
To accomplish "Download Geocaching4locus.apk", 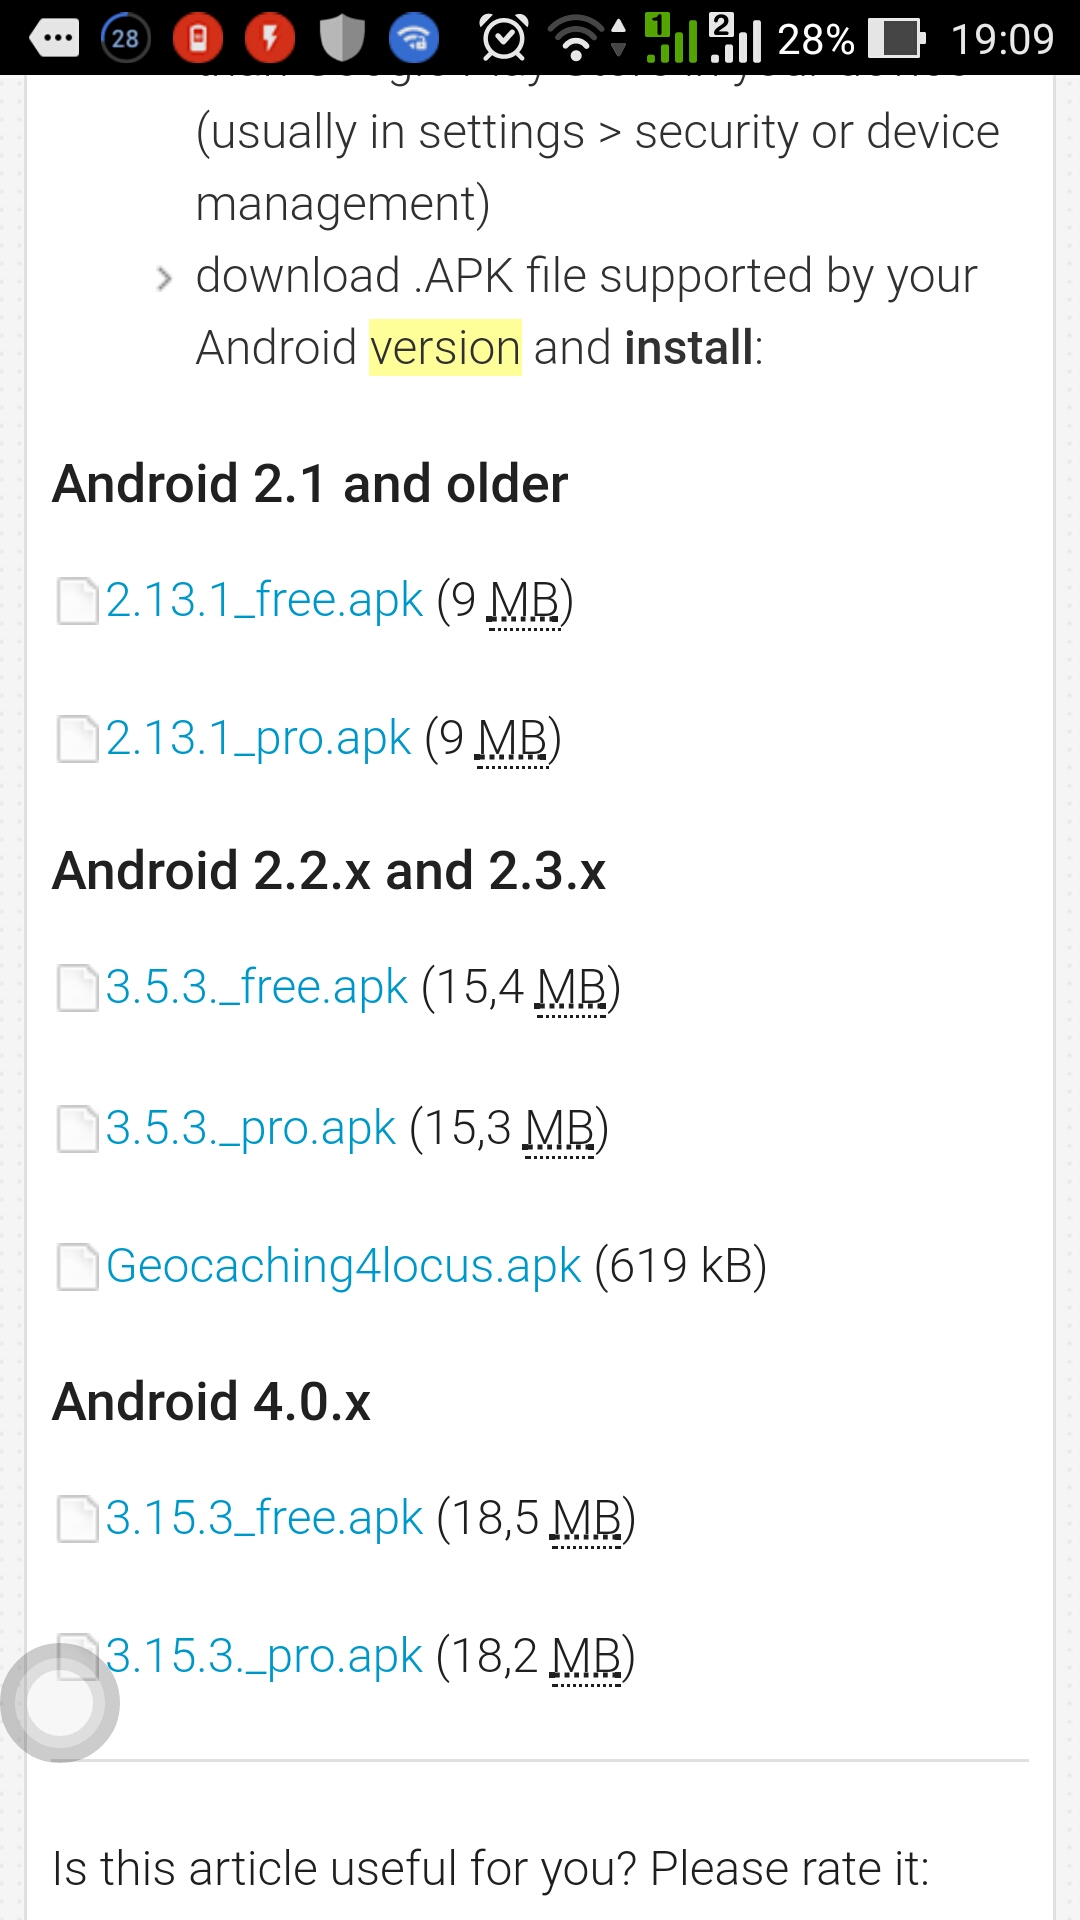I will 343,1267.
